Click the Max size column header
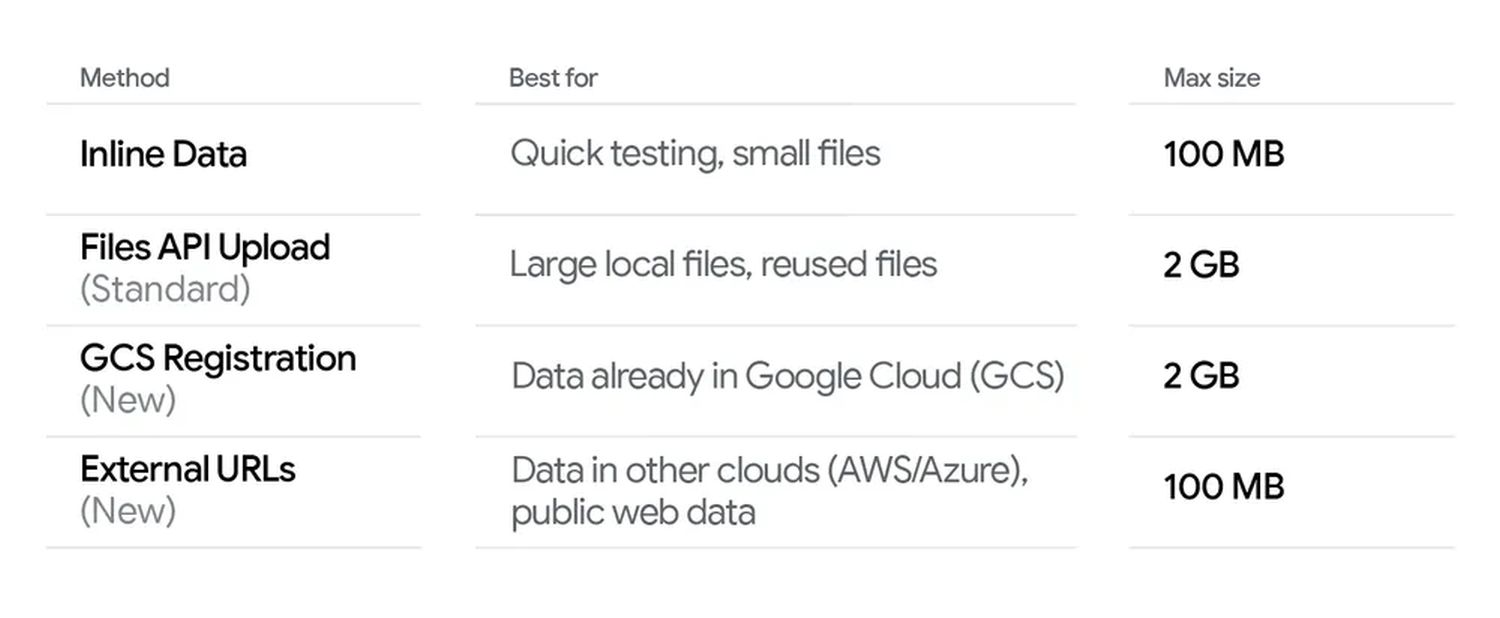This screenshot has height=618, width=1500. (1211, 78)
